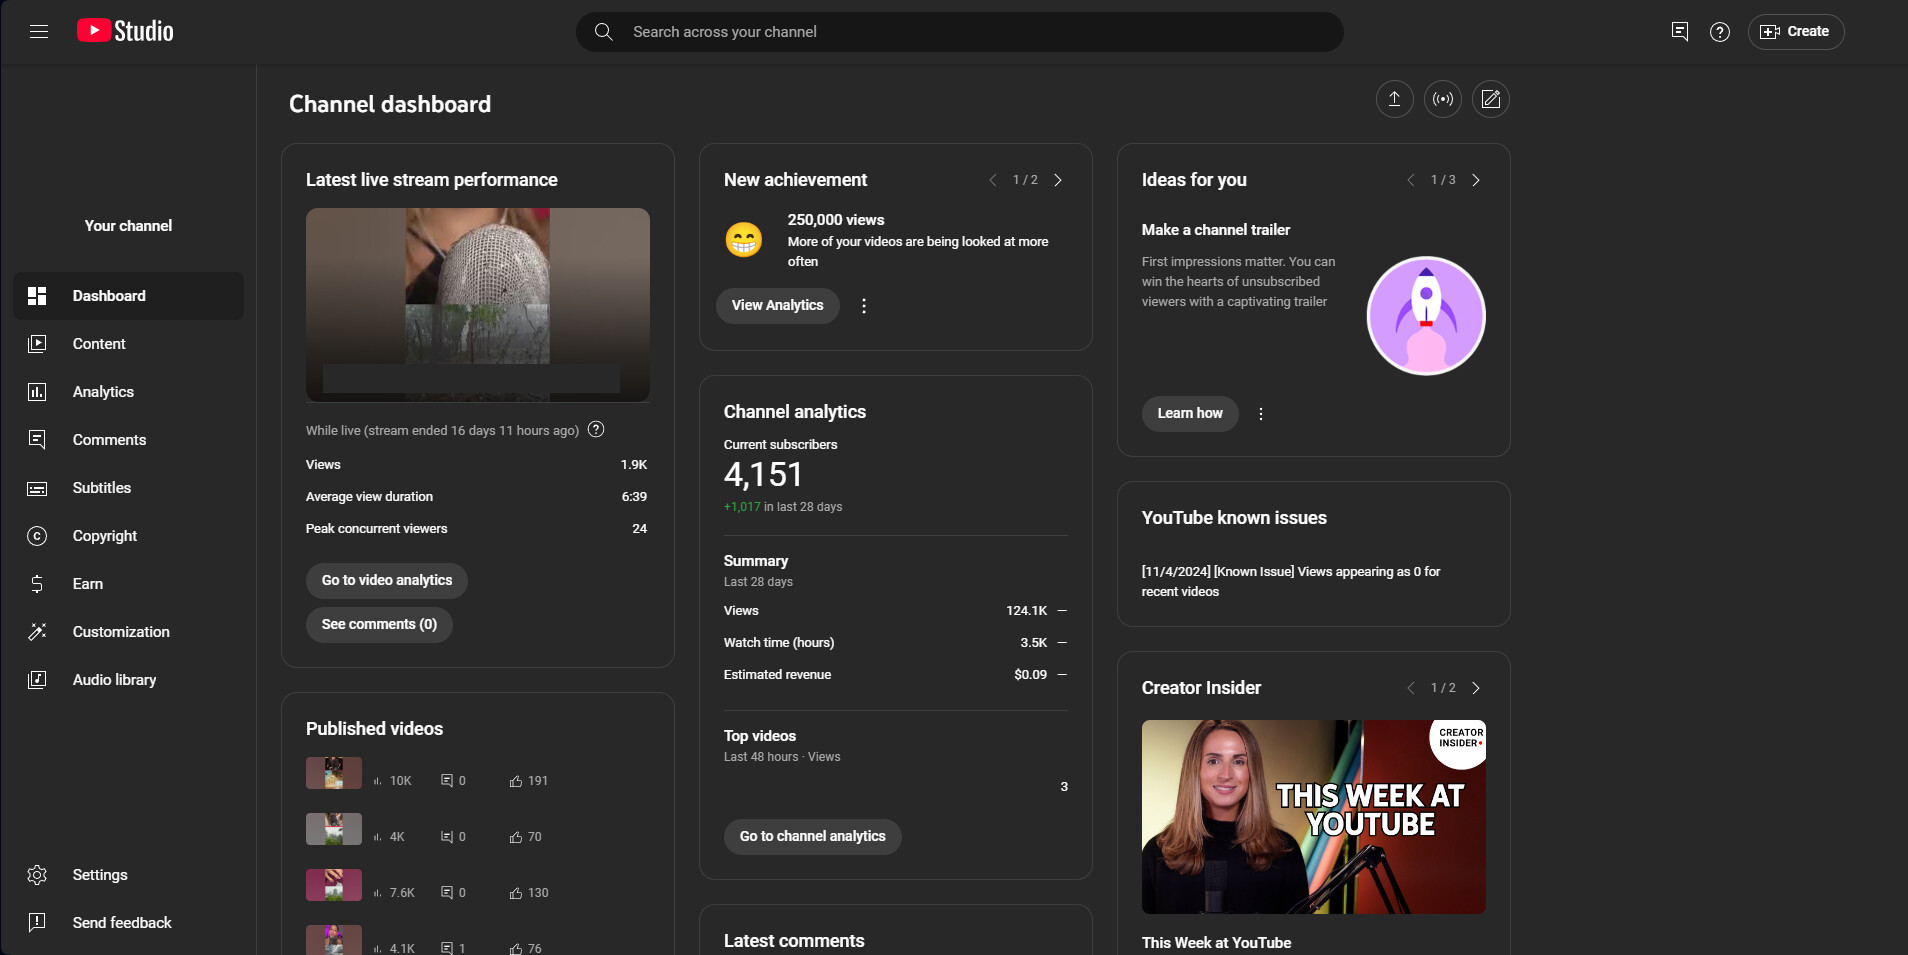Image resolution: width=1908 pixels, height=955 pixels.
Task: Click the Create button
Action: [1796, 32]
